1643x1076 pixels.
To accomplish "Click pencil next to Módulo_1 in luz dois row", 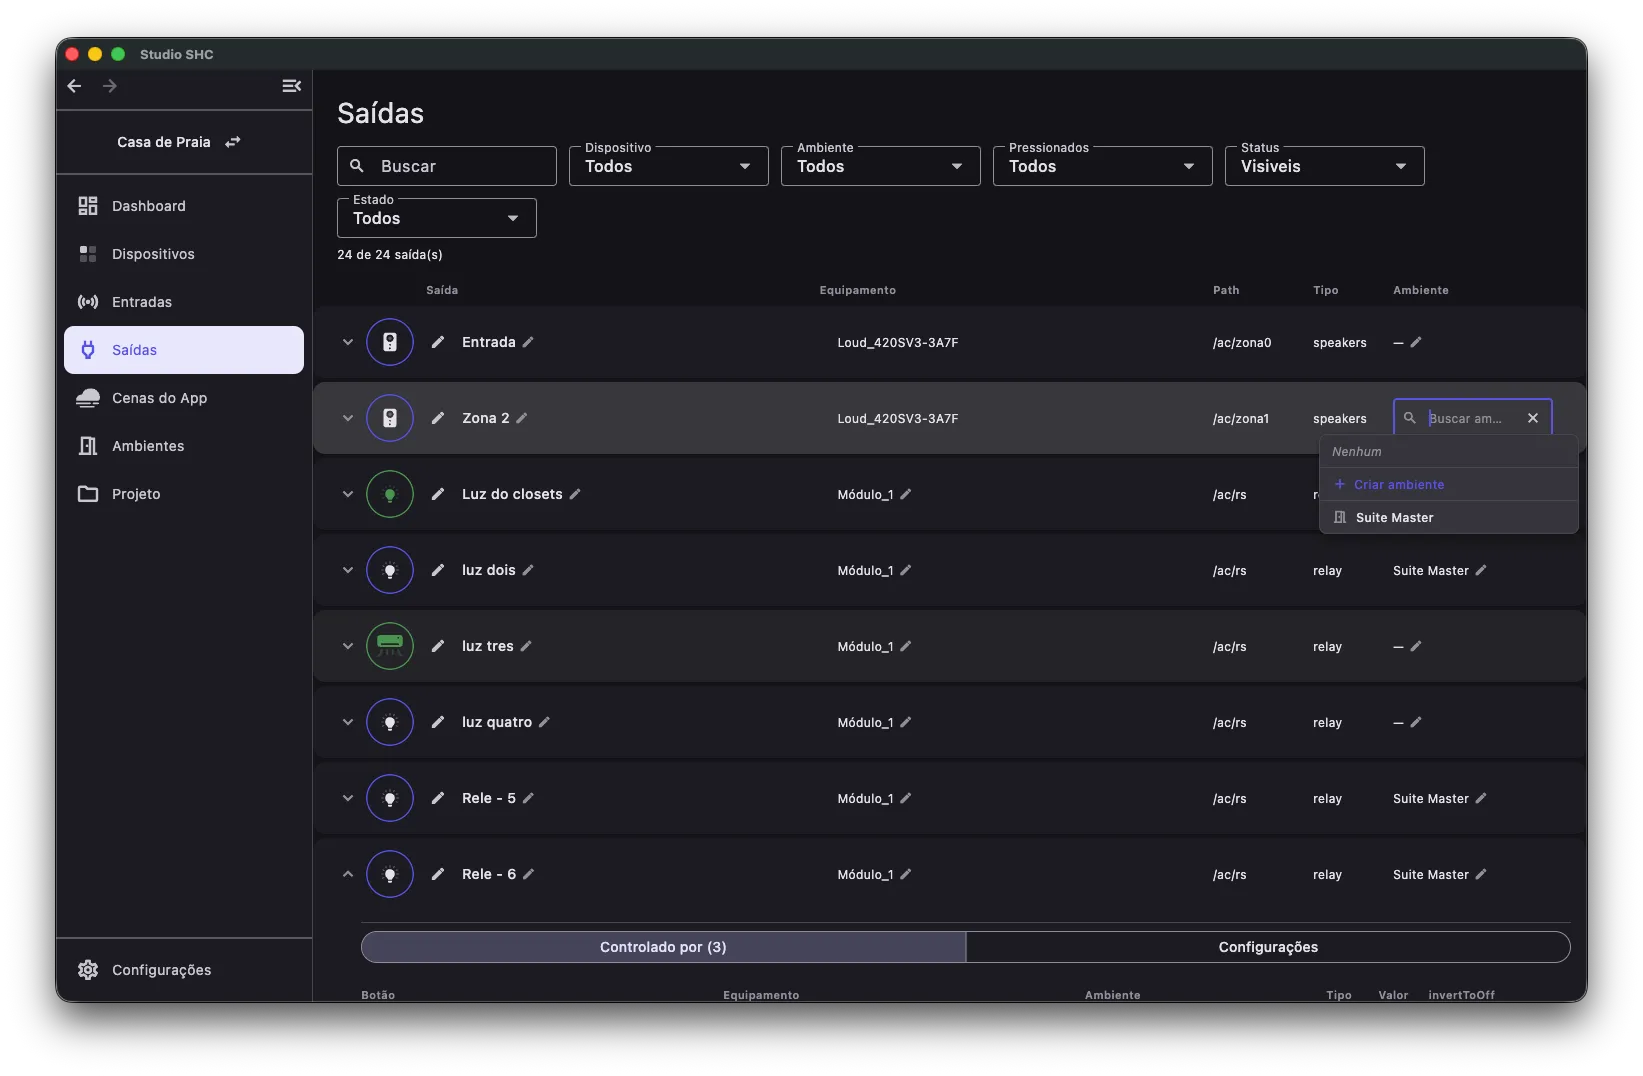I will pyautogui.click(x=905, y=570).
